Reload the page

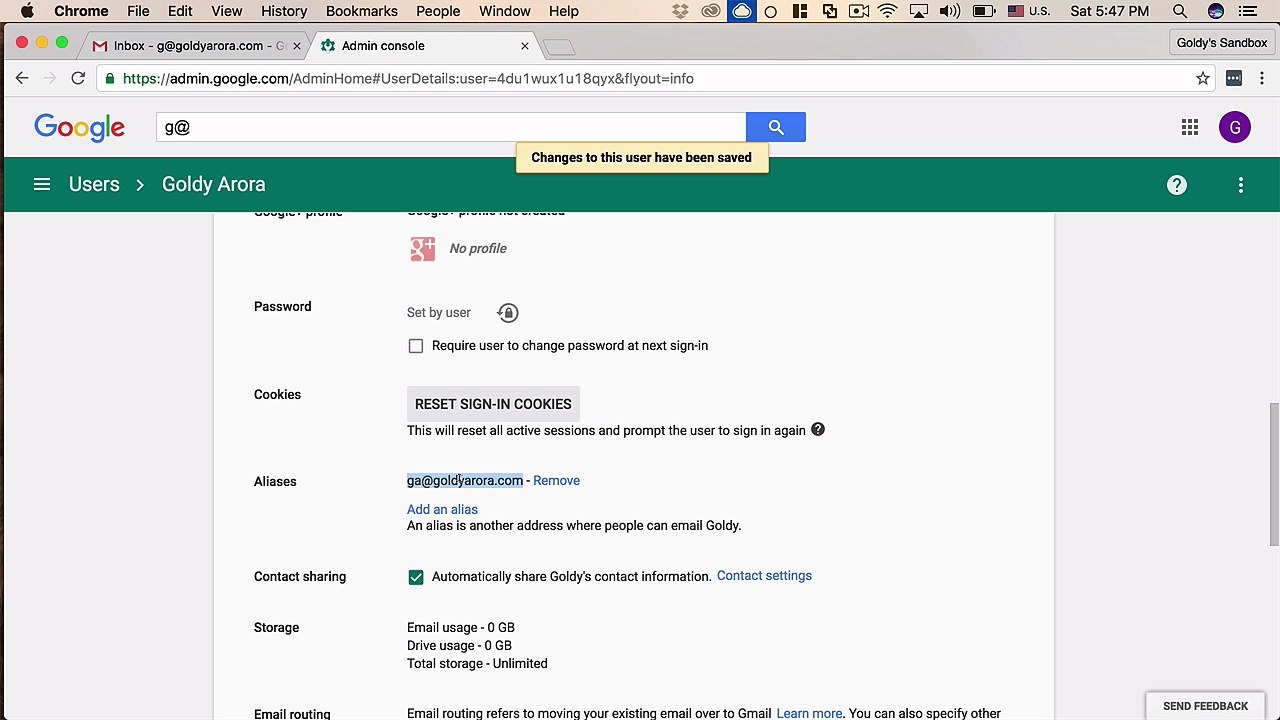pos(78,78)
